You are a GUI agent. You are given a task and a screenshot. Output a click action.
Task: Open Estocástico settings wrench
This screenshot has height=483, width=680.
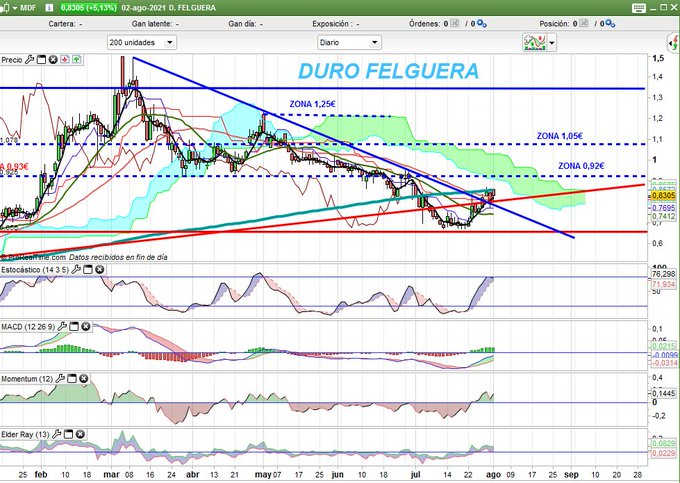(76, 270)
